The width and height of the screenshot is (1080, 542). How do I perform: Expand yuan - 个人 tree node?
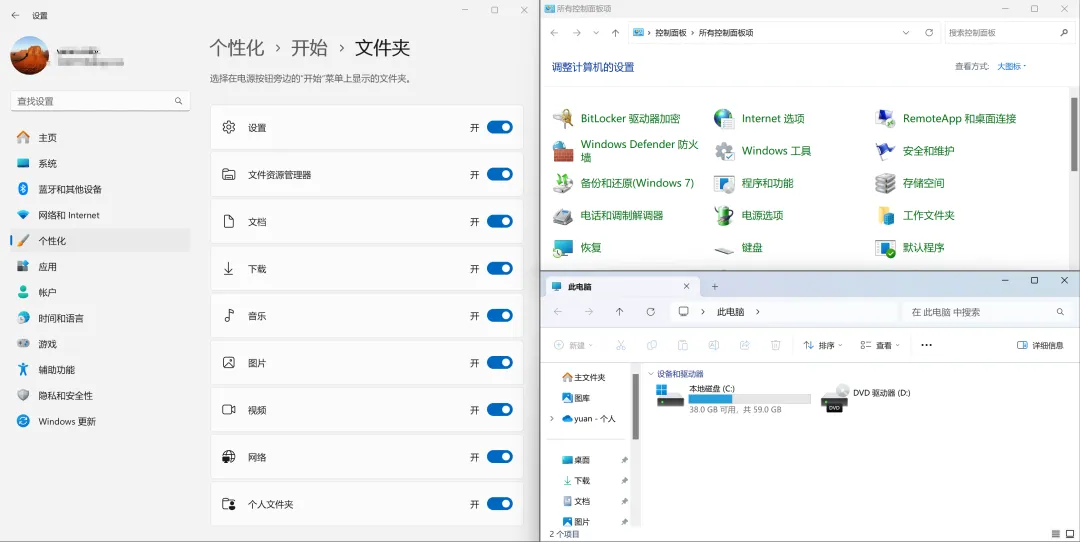552,418
